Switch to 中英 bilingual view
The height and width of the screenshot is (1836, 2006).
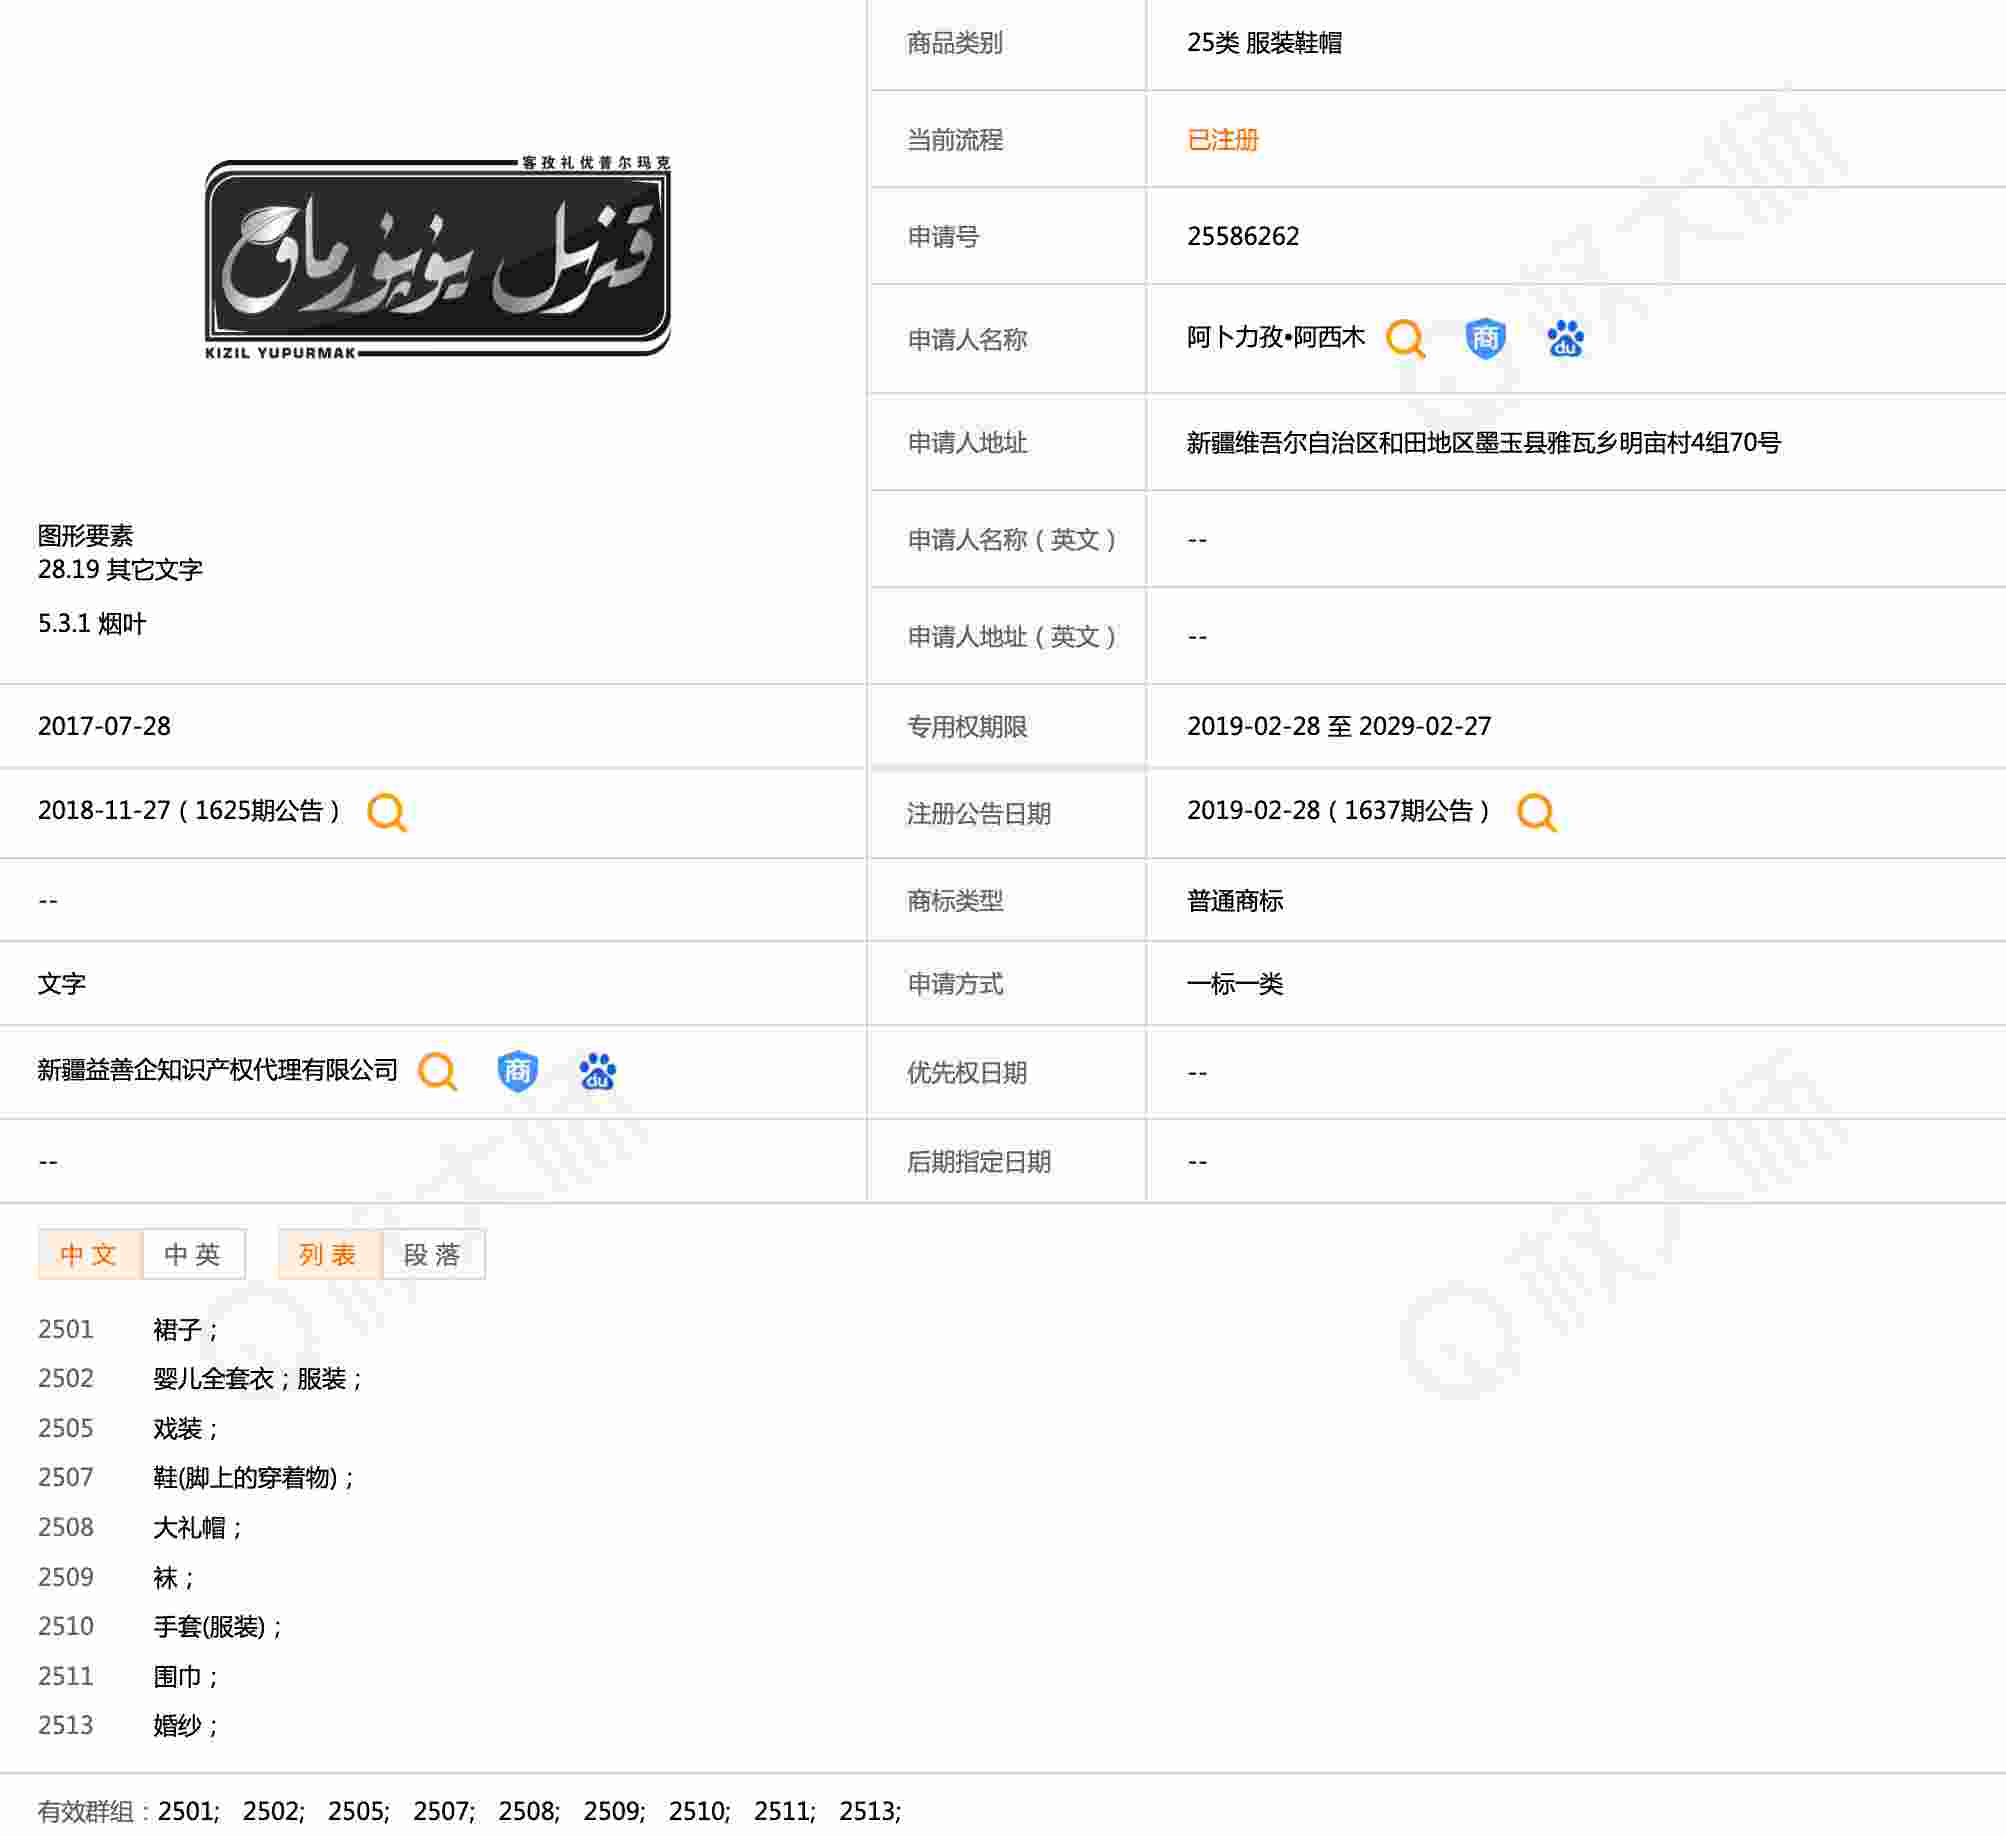(193, 1254)
